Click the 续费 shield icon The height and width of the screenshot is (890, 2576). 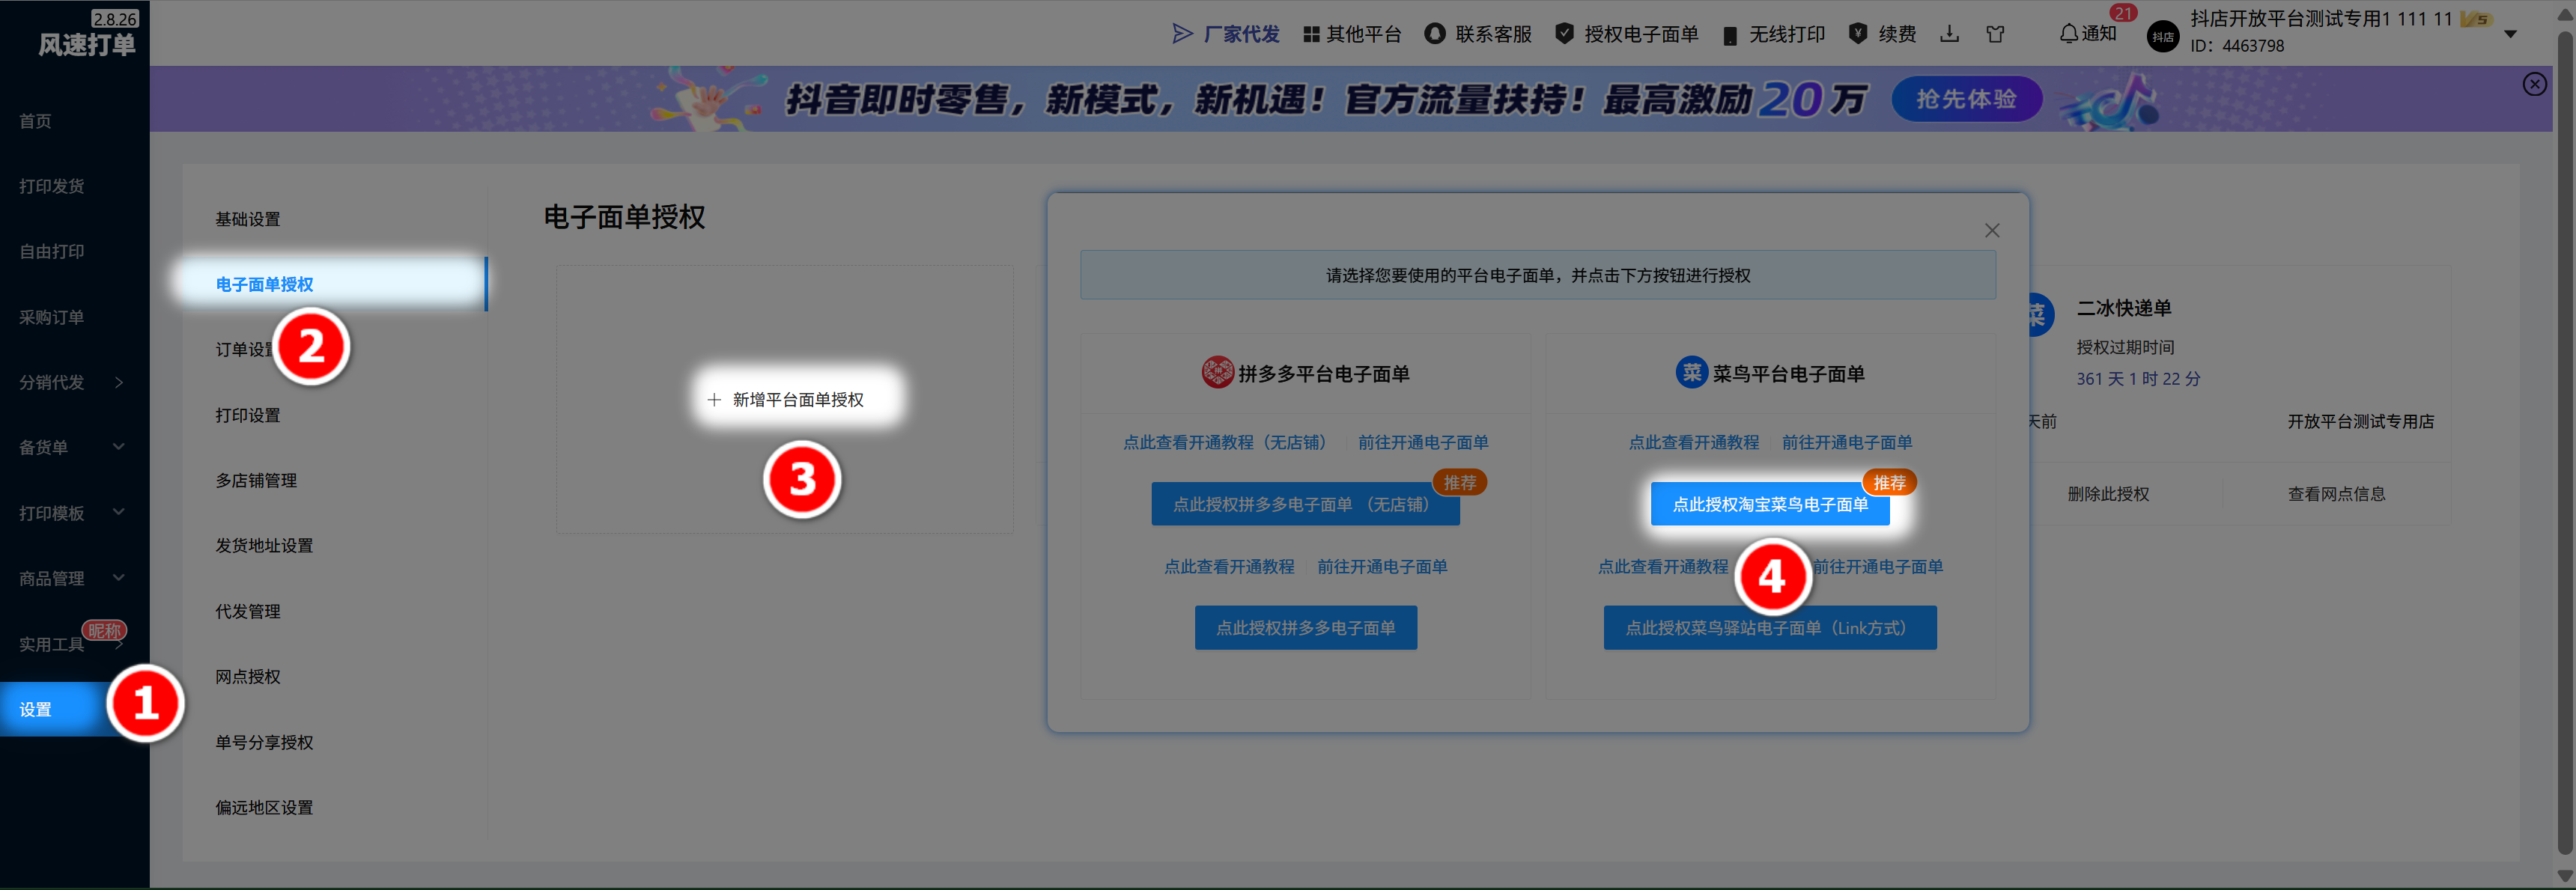coord(1857,34)
